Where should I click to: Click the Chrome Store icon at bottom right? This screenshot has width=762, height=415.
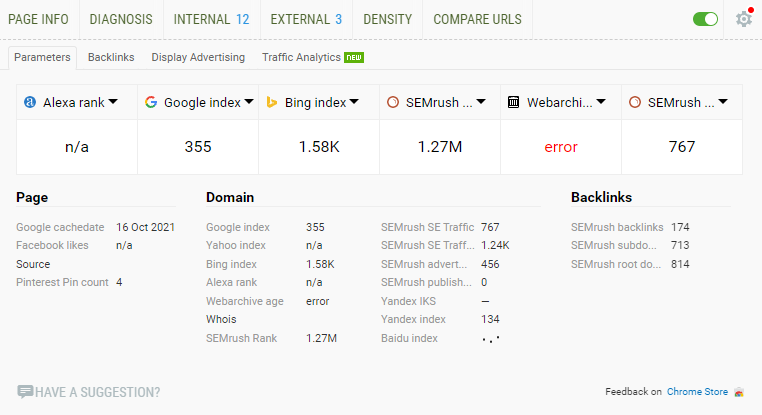coord(739,392)
